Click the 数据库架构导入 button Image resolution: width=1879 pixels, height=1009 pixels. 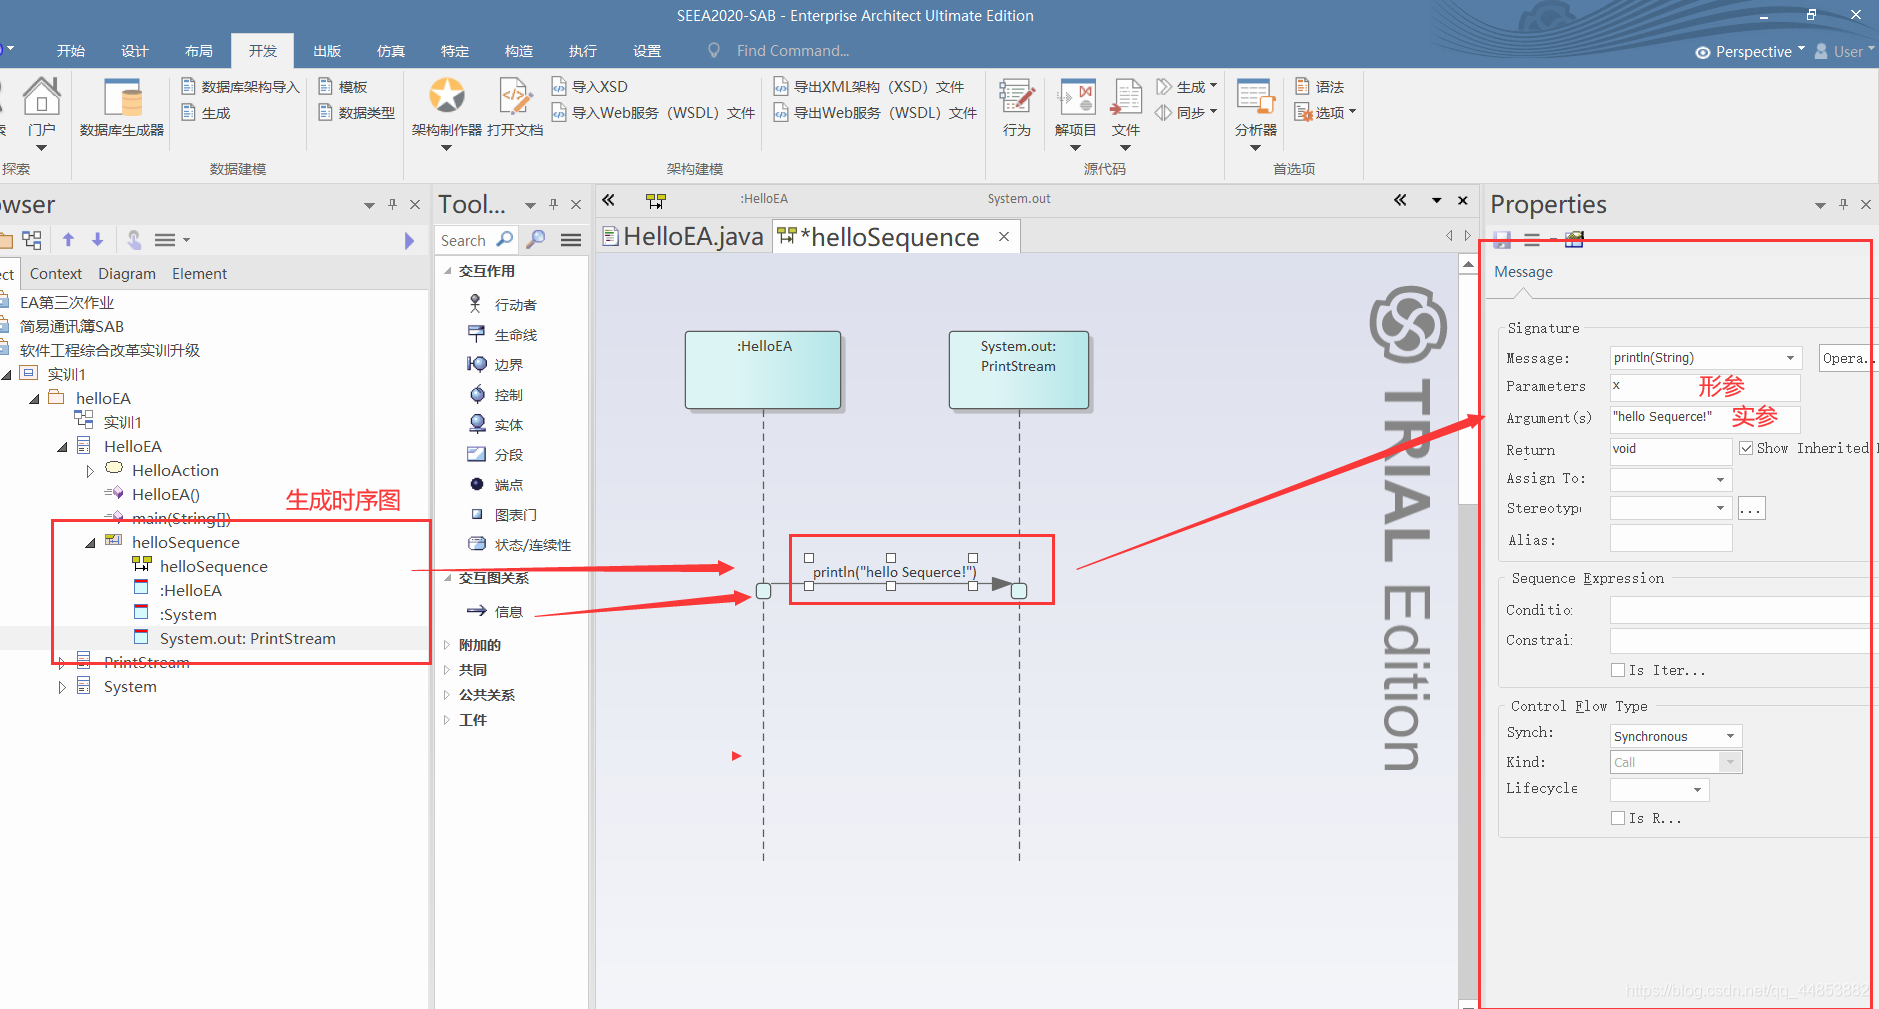pyautogui.click(x=241, y=87)
